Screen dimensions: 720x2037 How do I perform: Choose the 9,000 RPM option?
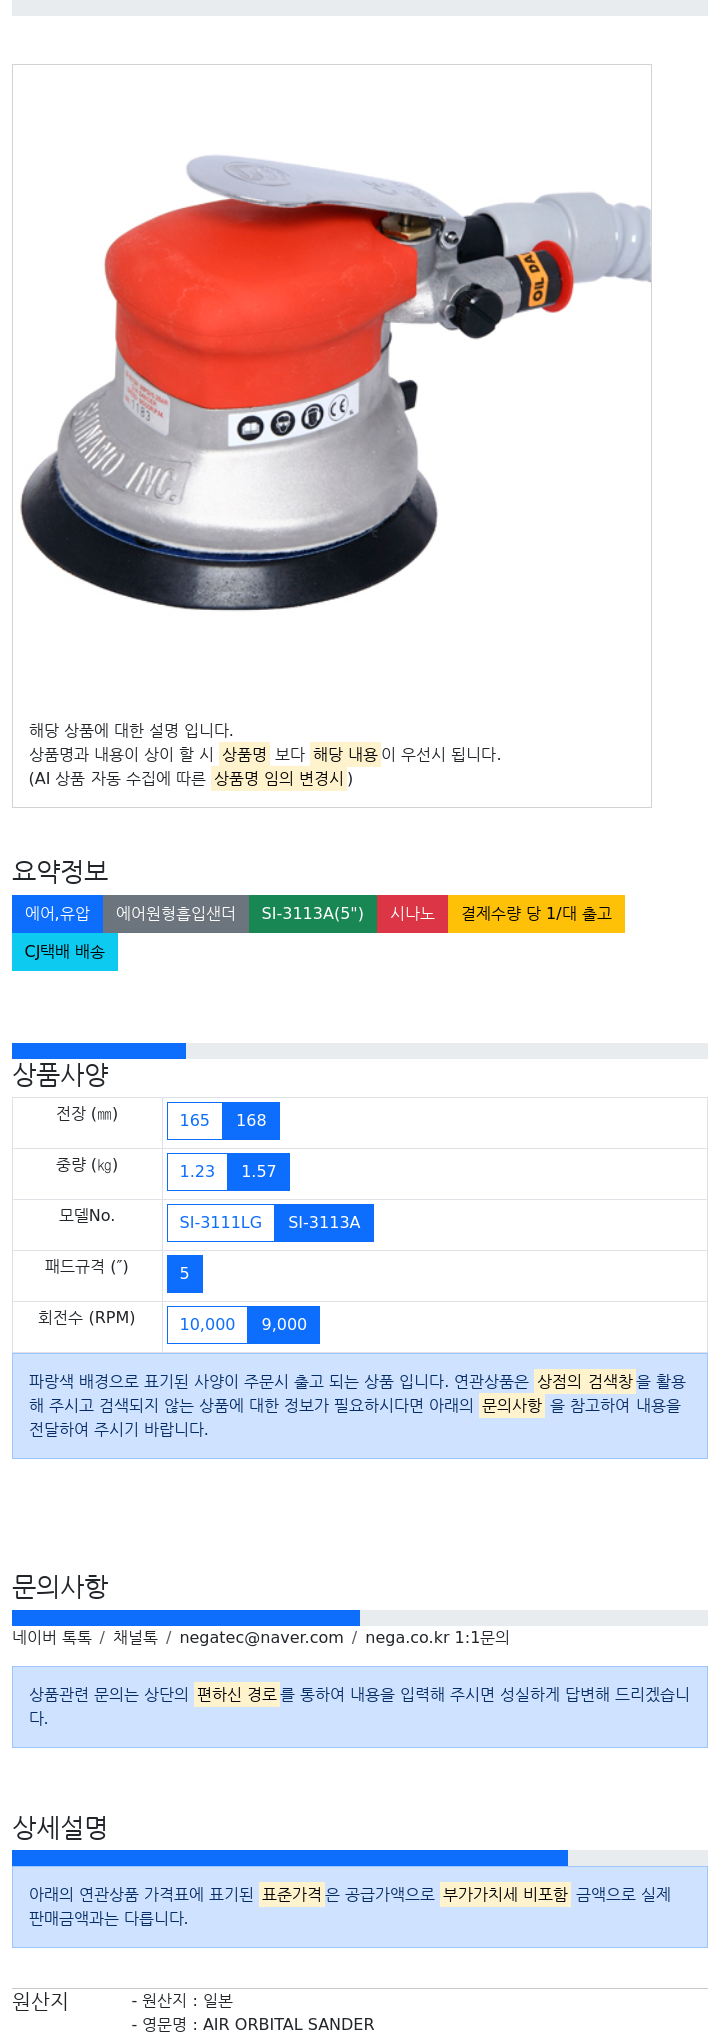click(284, 1325)
